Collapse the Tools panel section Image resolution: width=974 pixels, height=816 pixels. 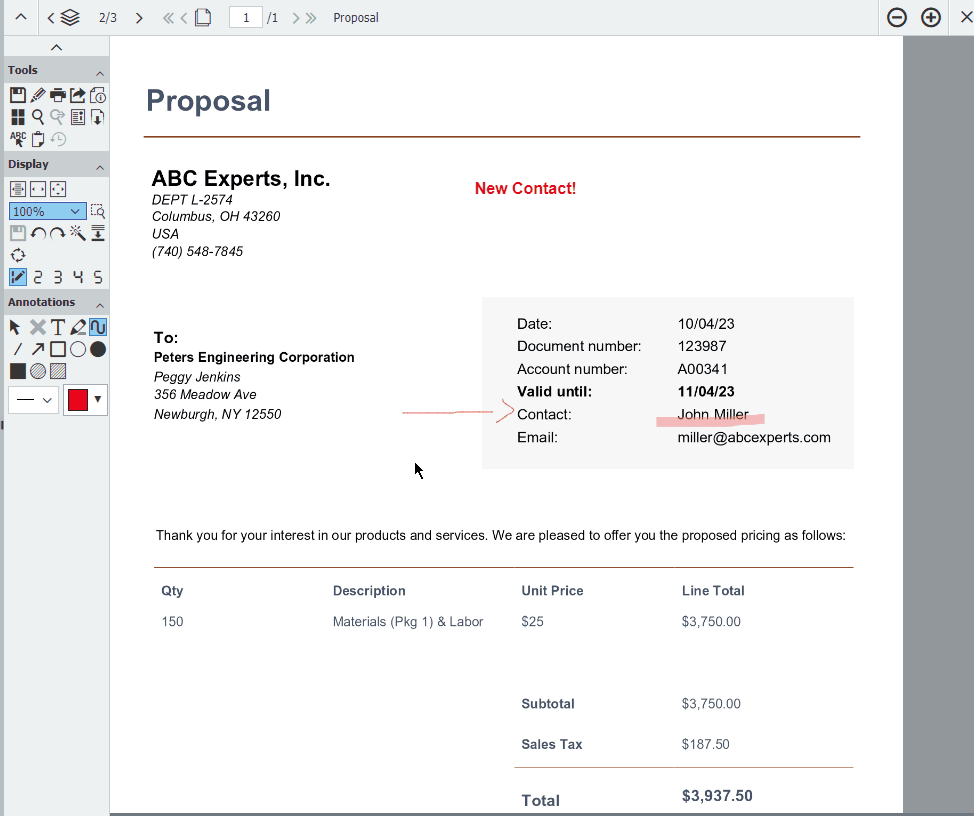pos(100,74)
